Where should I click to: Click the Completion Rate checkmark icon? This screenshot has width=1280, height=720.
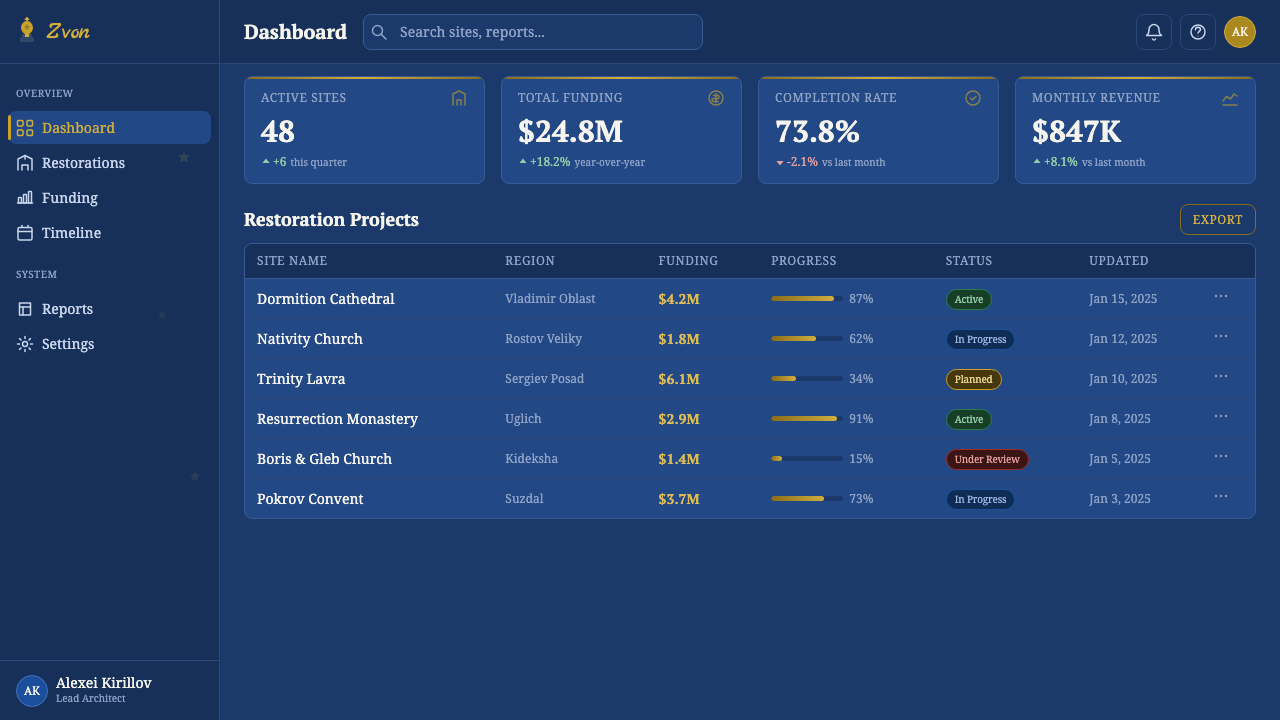[x=973, y=98]
